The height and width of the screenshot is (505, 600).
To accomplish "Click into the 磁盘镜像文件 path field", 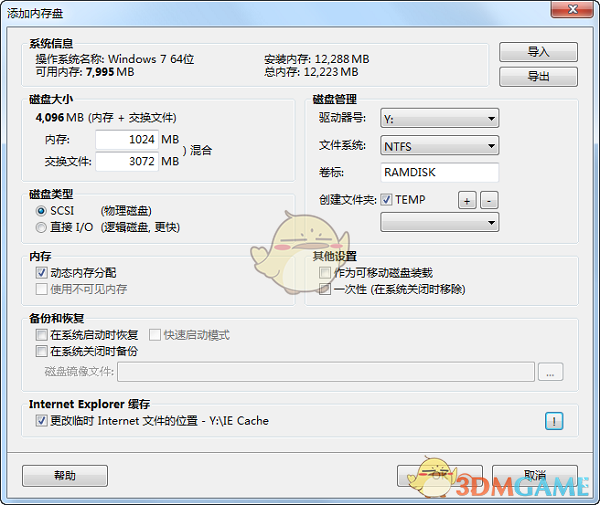I will (x=326, y=372).
